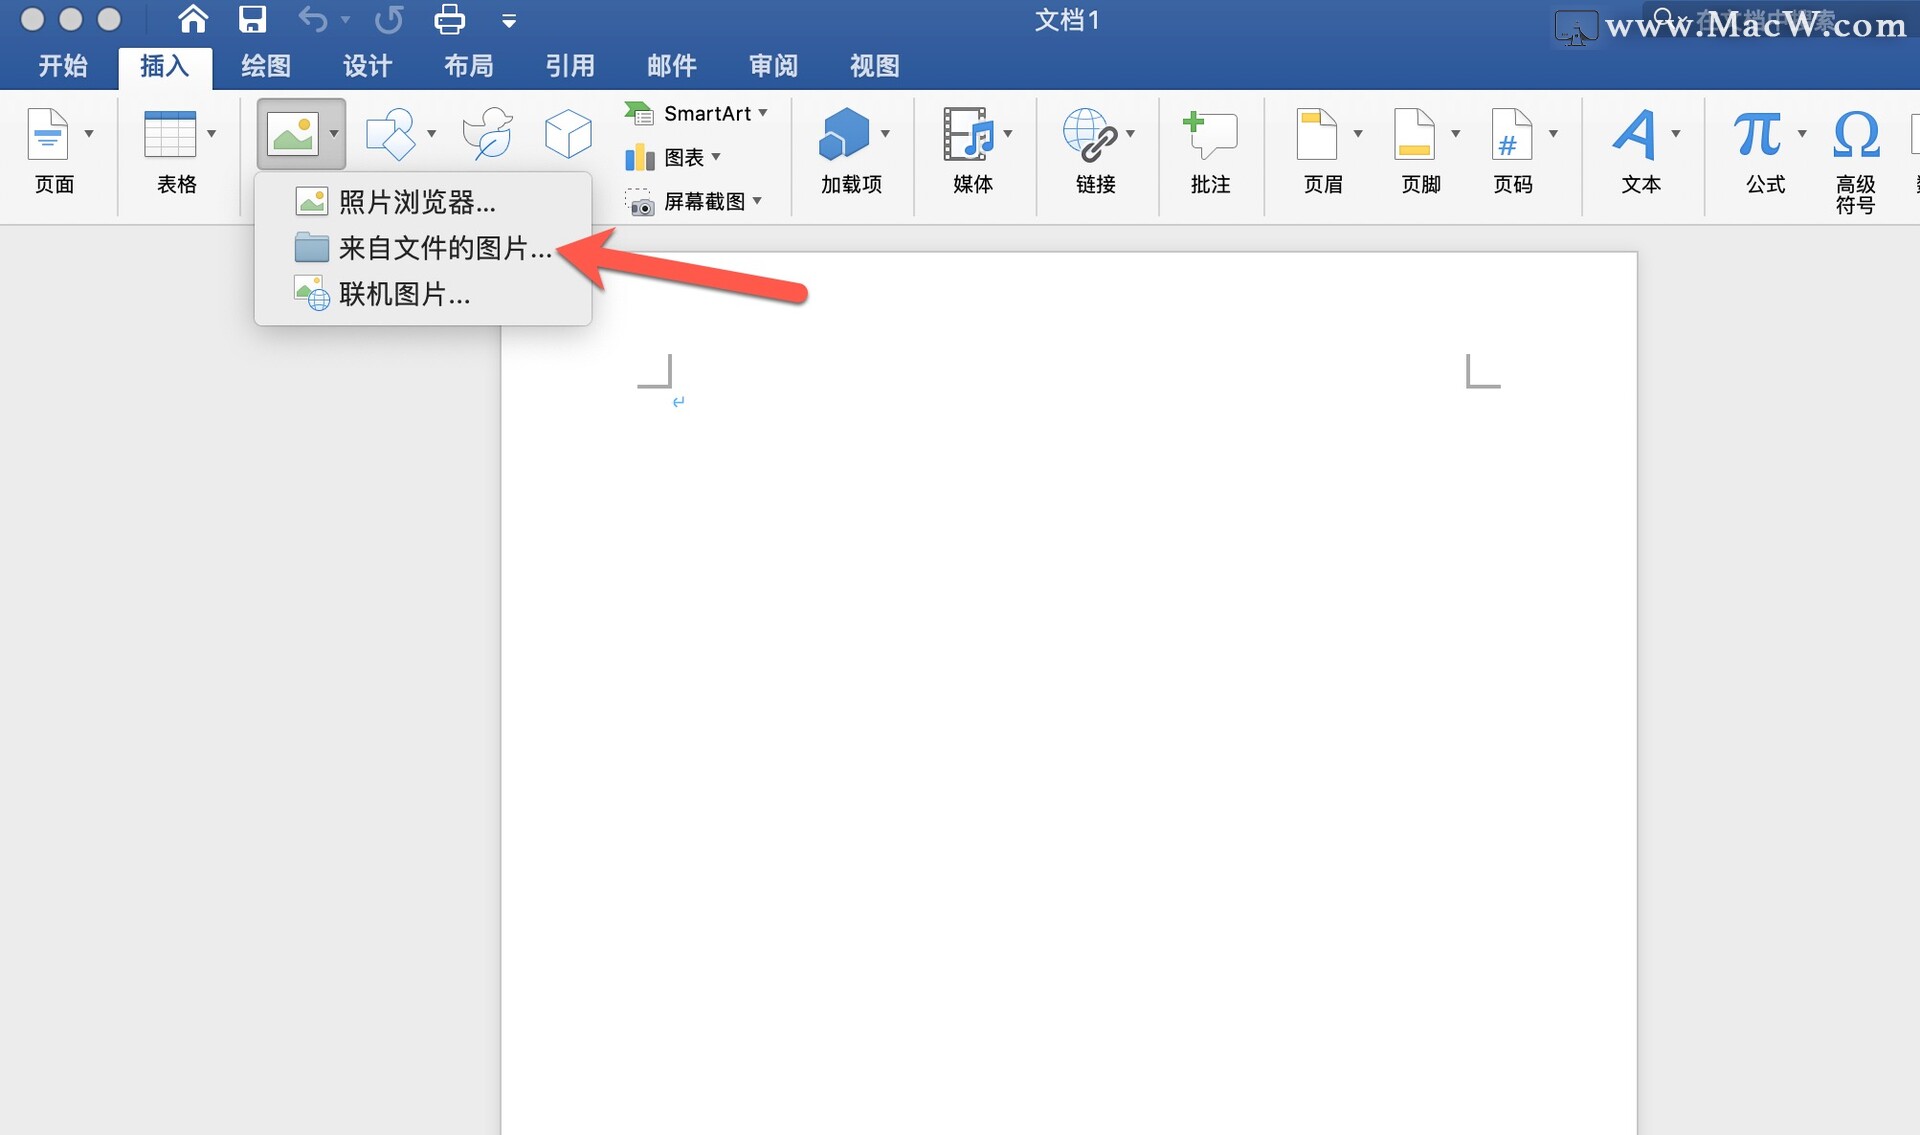The image size is (1920, 1135).
Task: Click inside the blank document page
Action: coord(1068,700)
